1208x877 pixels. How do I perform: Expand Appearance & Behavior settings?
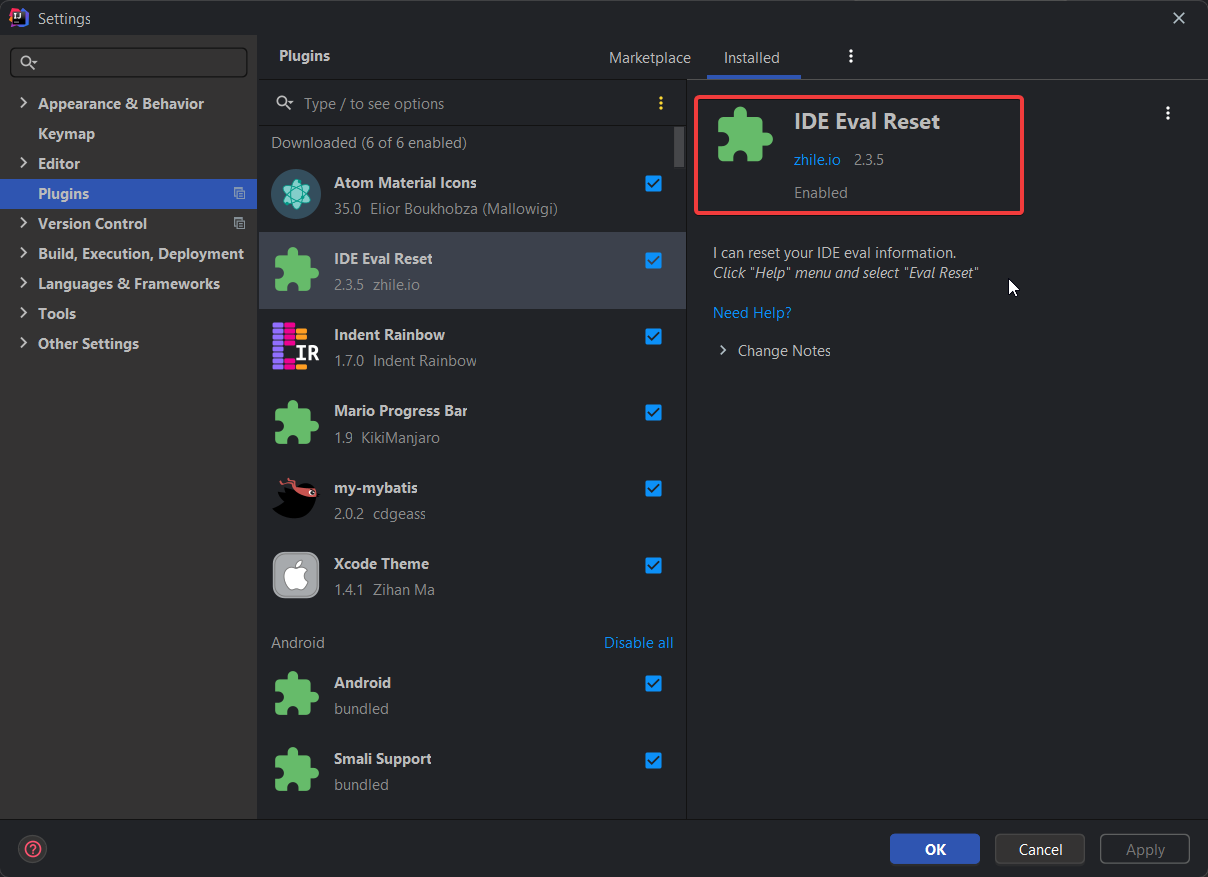point(24,103)
